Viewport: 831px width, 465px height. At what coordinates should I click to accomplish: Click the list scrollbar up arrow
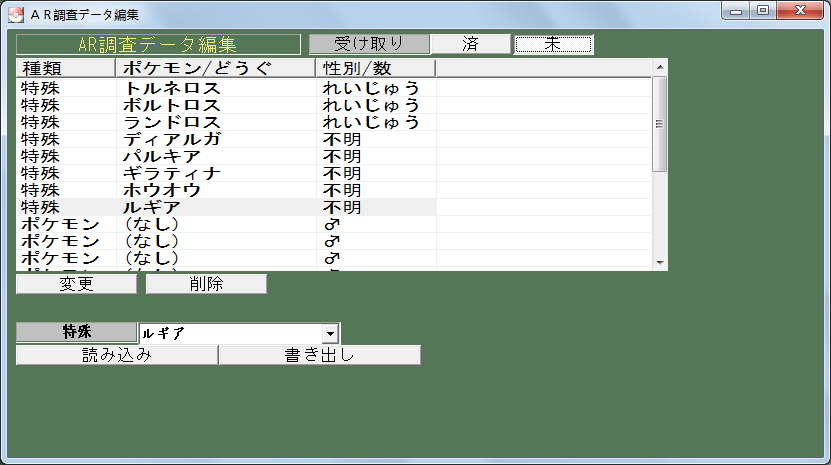tap(660, 67)
